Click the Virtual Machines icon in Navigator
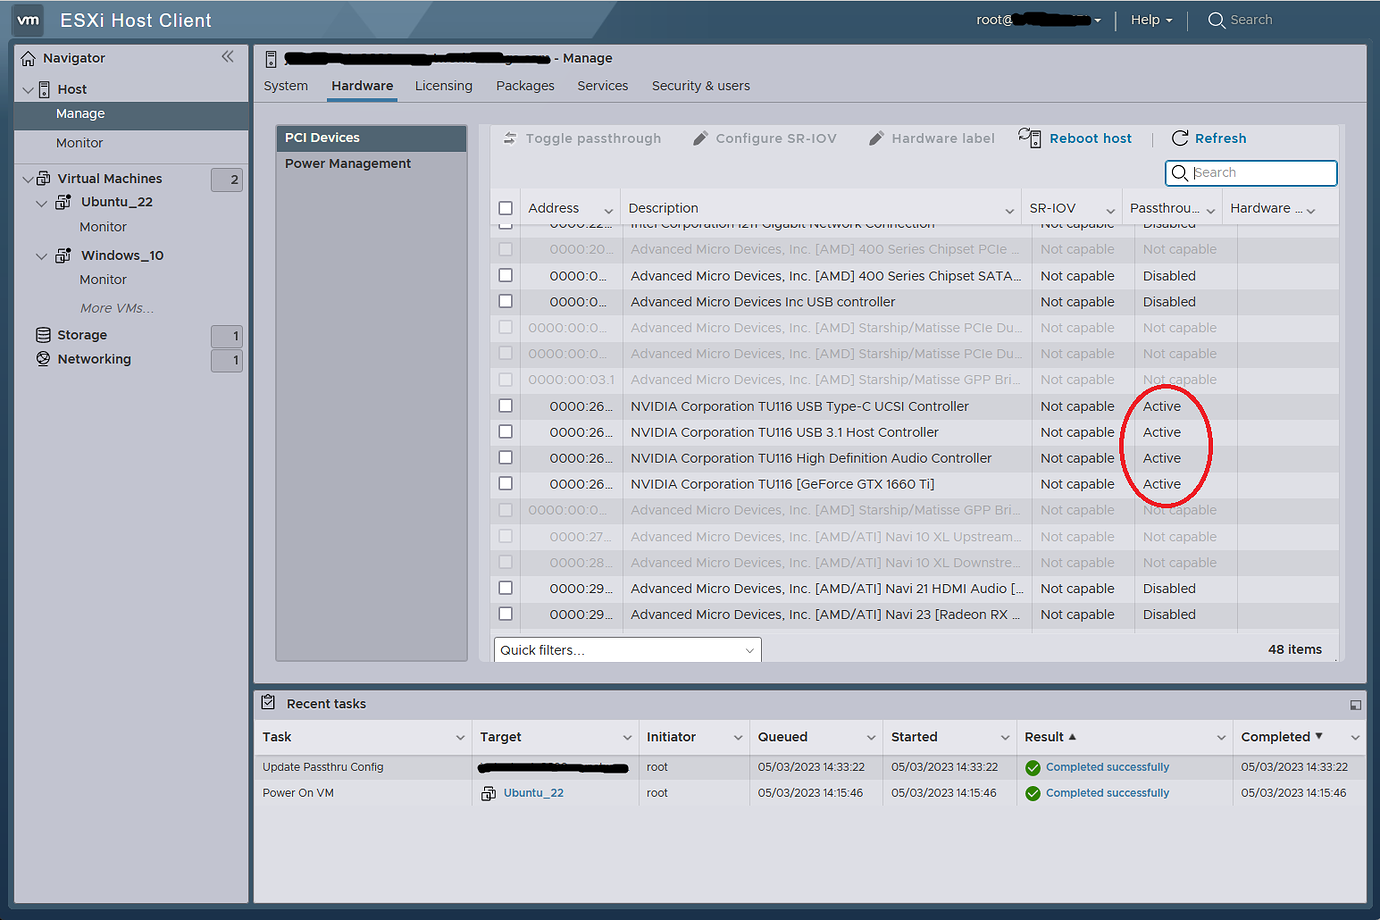This screenshot has height=920, width=1380. 44,178
